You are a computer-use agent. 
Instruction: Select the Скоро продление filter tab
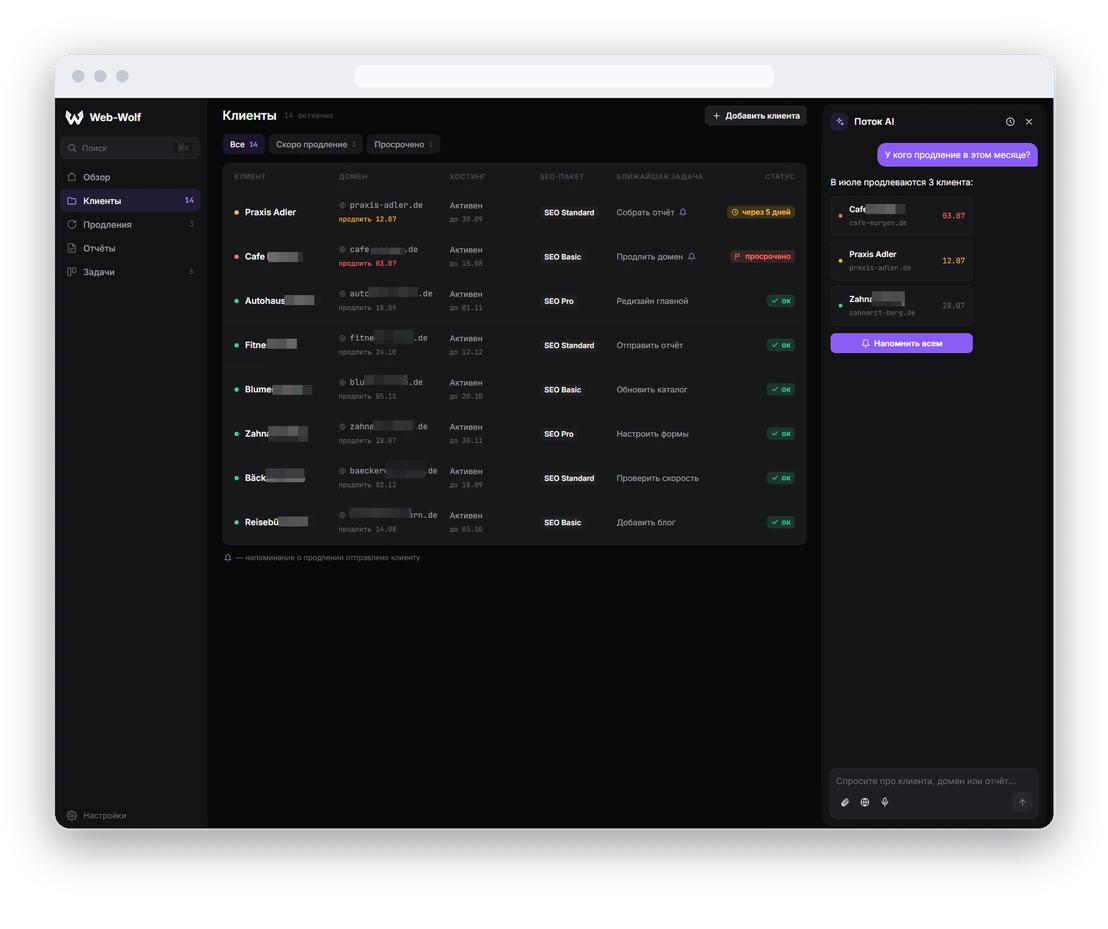pos(315,144)
